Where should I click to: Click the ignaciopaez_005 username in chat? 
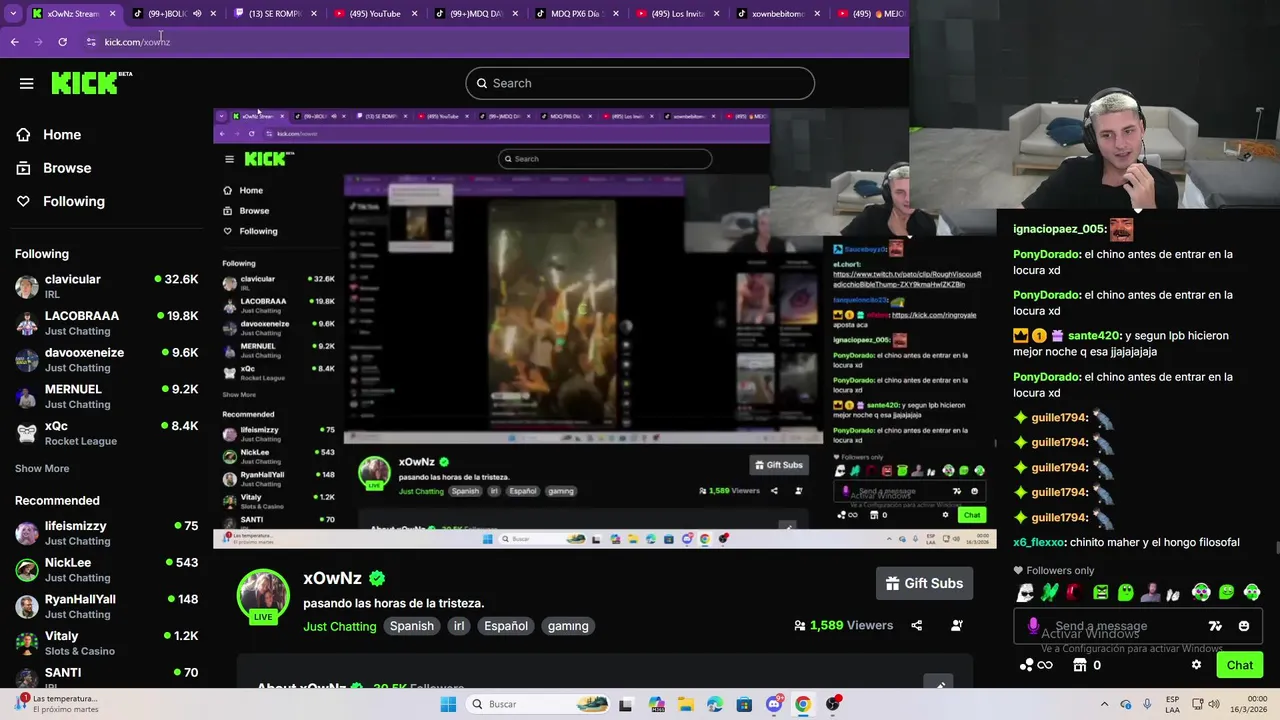click(x=1059, y=229)
